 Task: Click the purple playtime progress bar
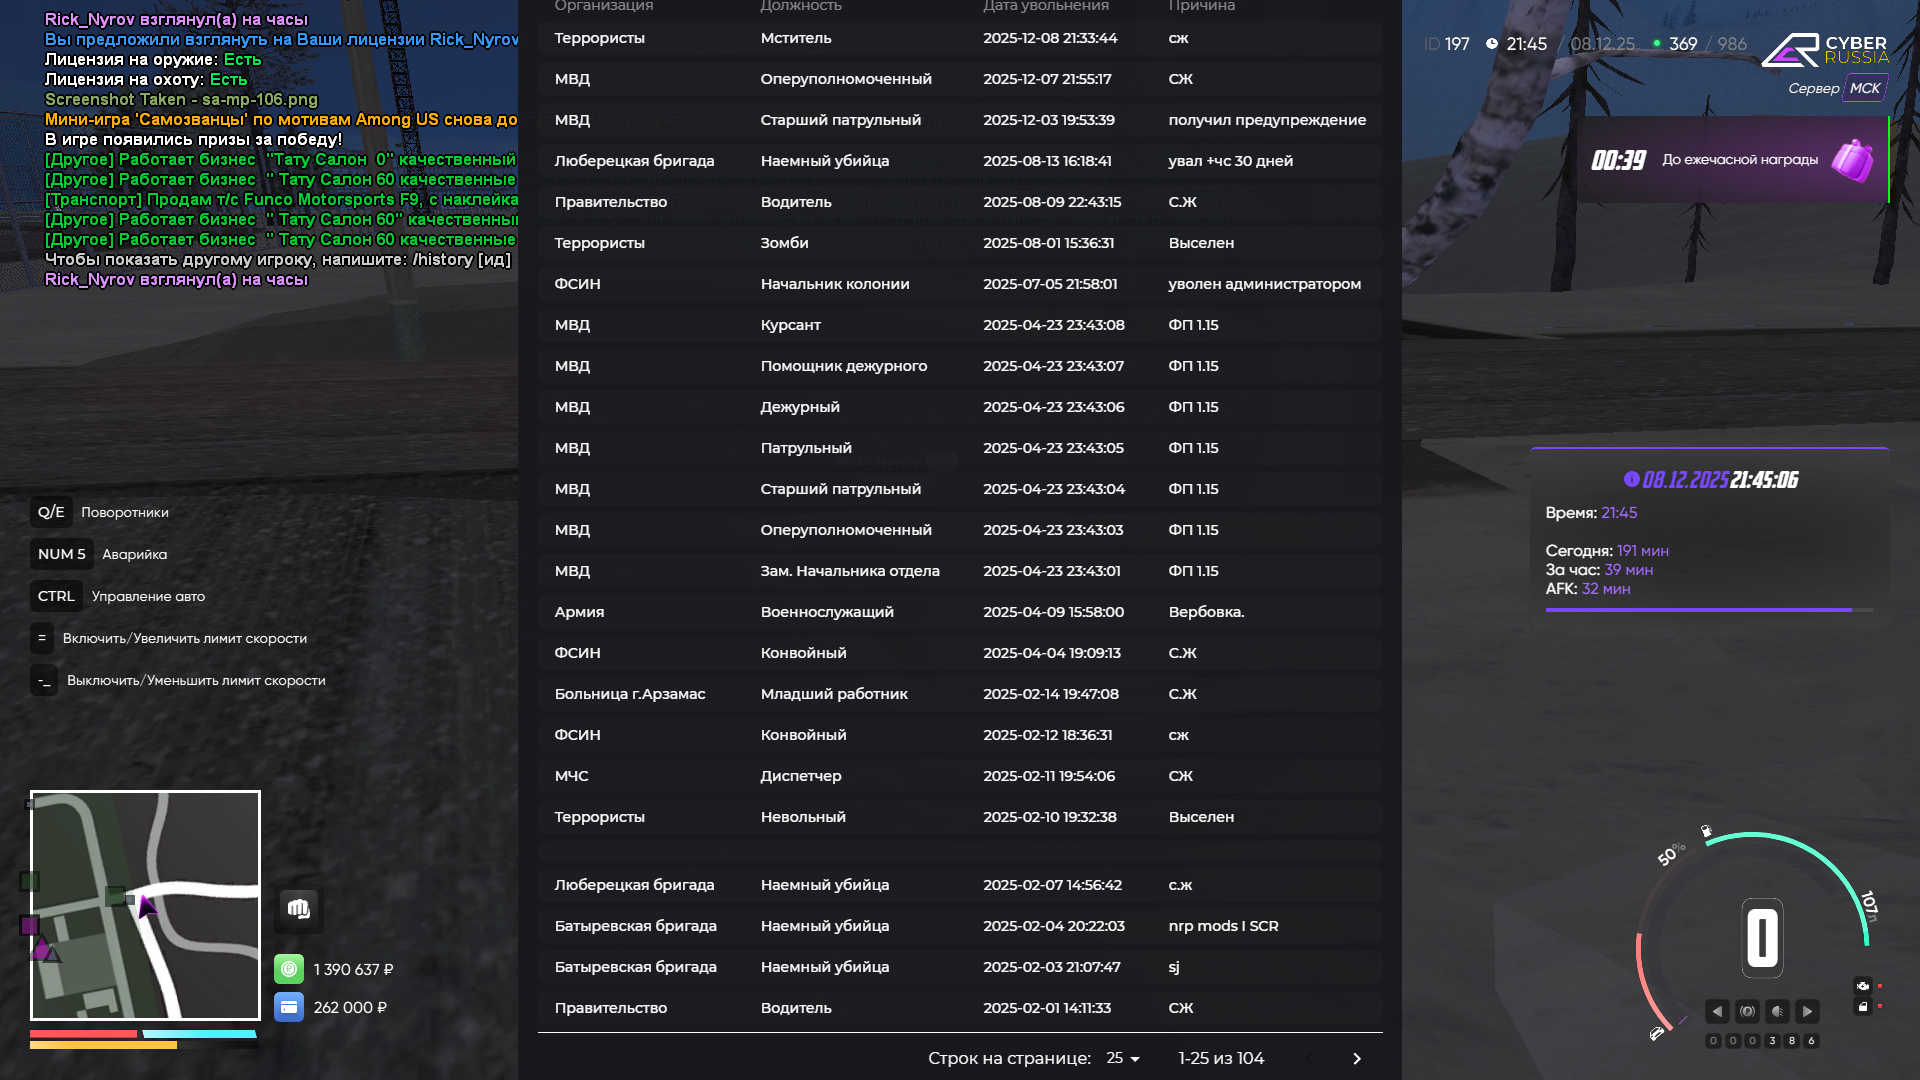pyautogui.click(x=1698, y=609)
